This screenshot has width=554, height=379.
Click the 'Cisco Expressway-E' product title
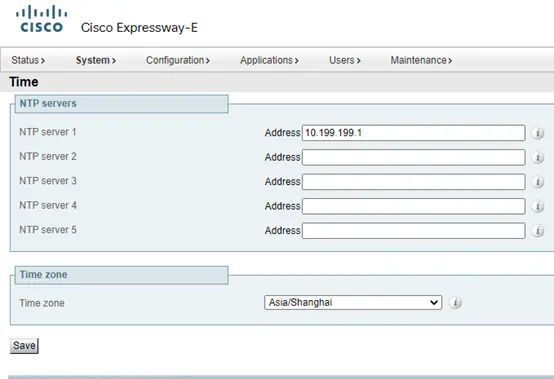(139, 28)
